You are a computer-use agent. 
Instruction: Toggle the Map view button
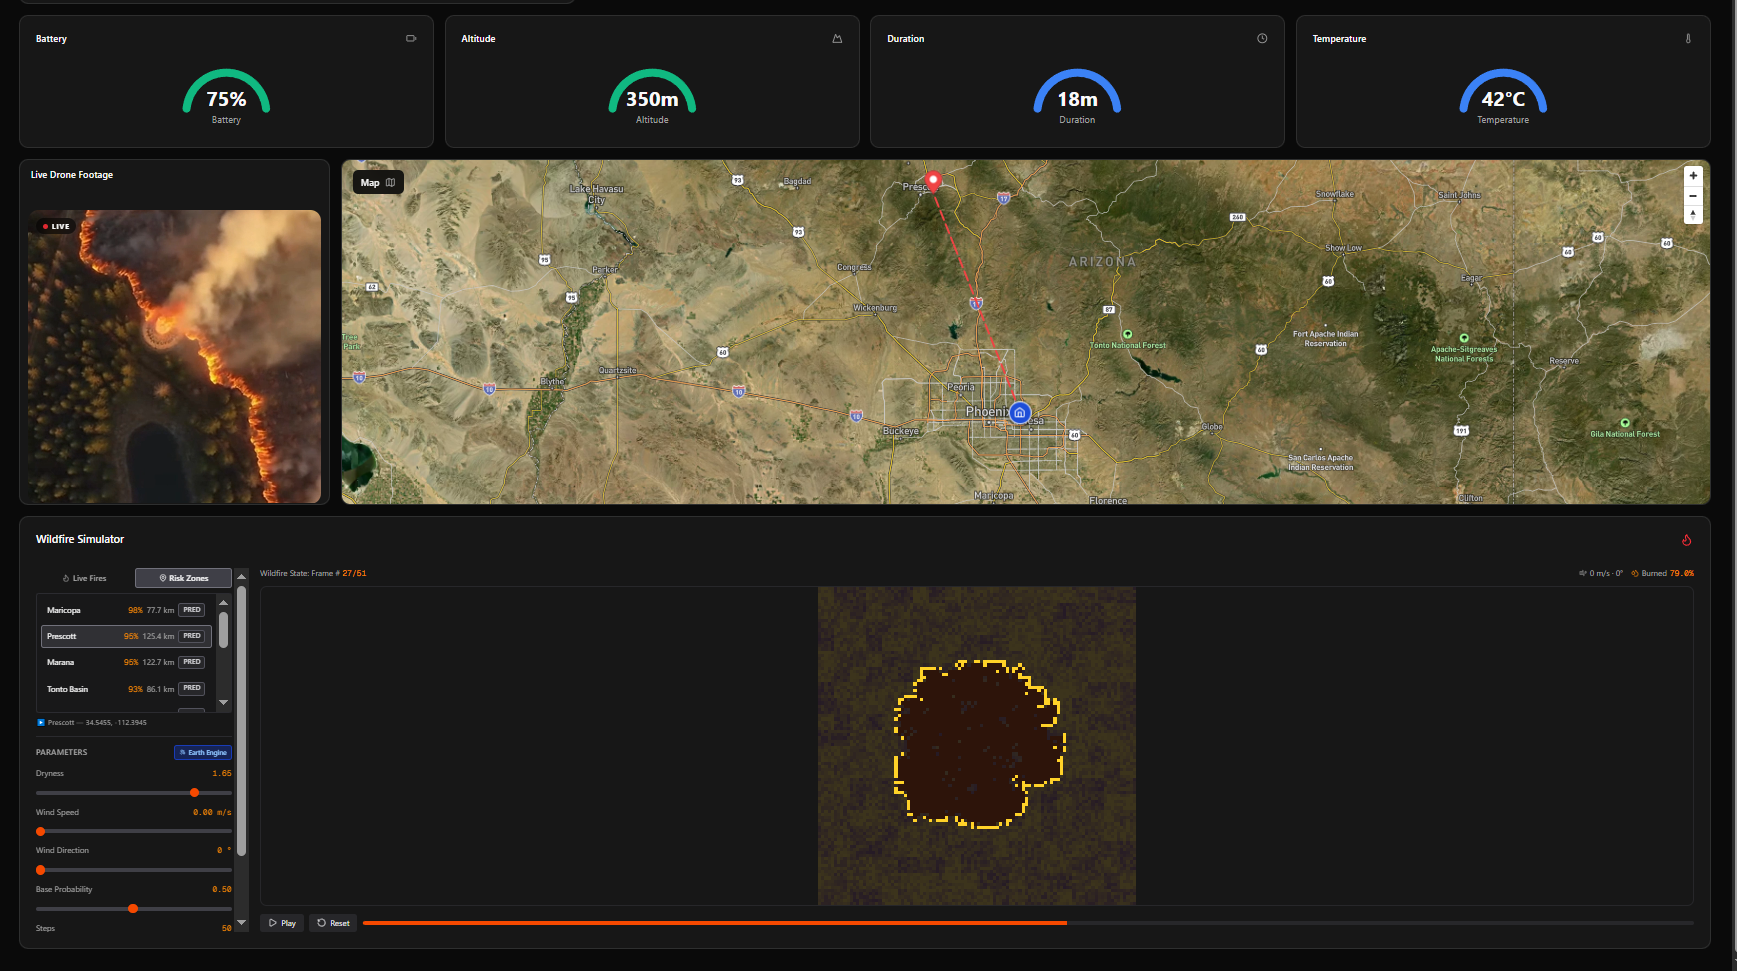[378, 183]
